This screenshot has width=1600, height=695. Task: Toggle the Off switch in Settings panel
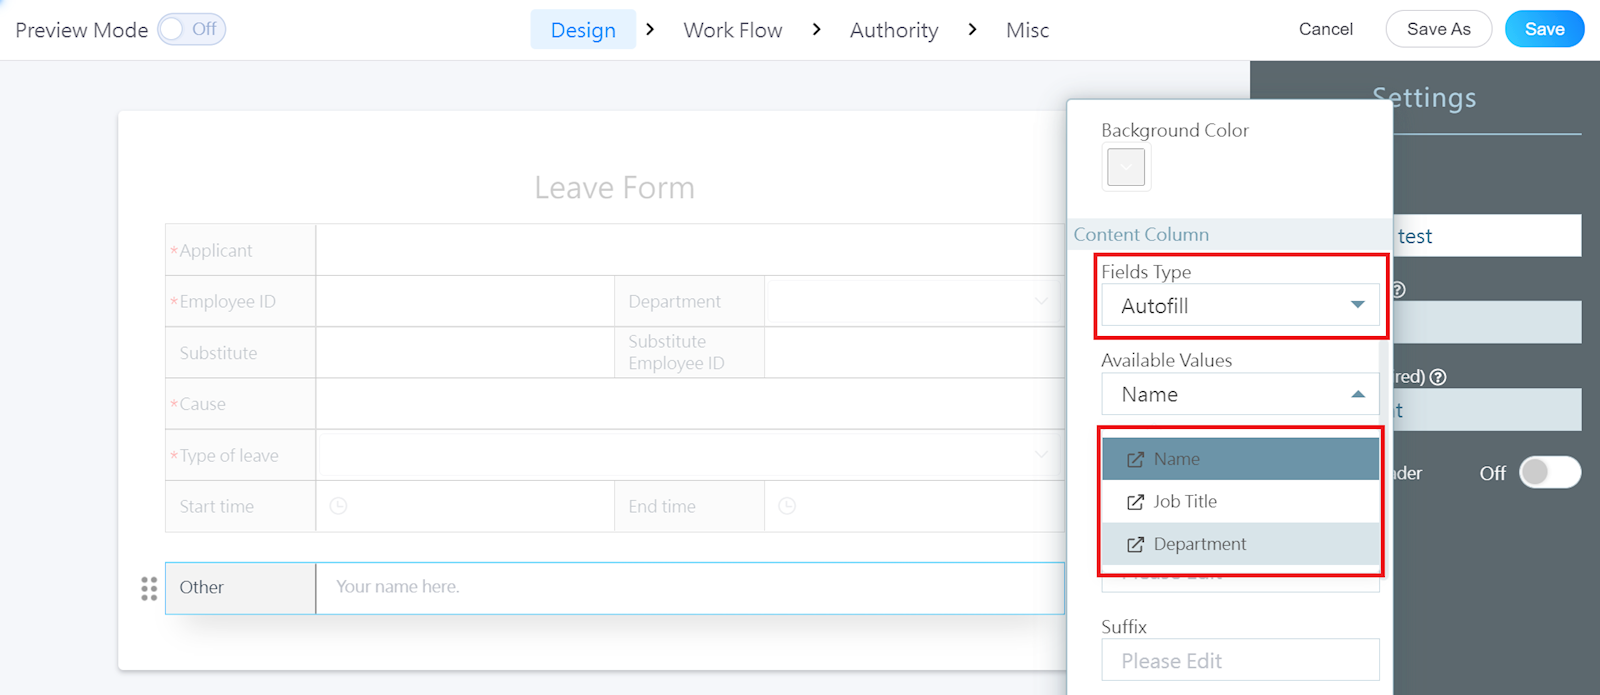pos(1549,473)
